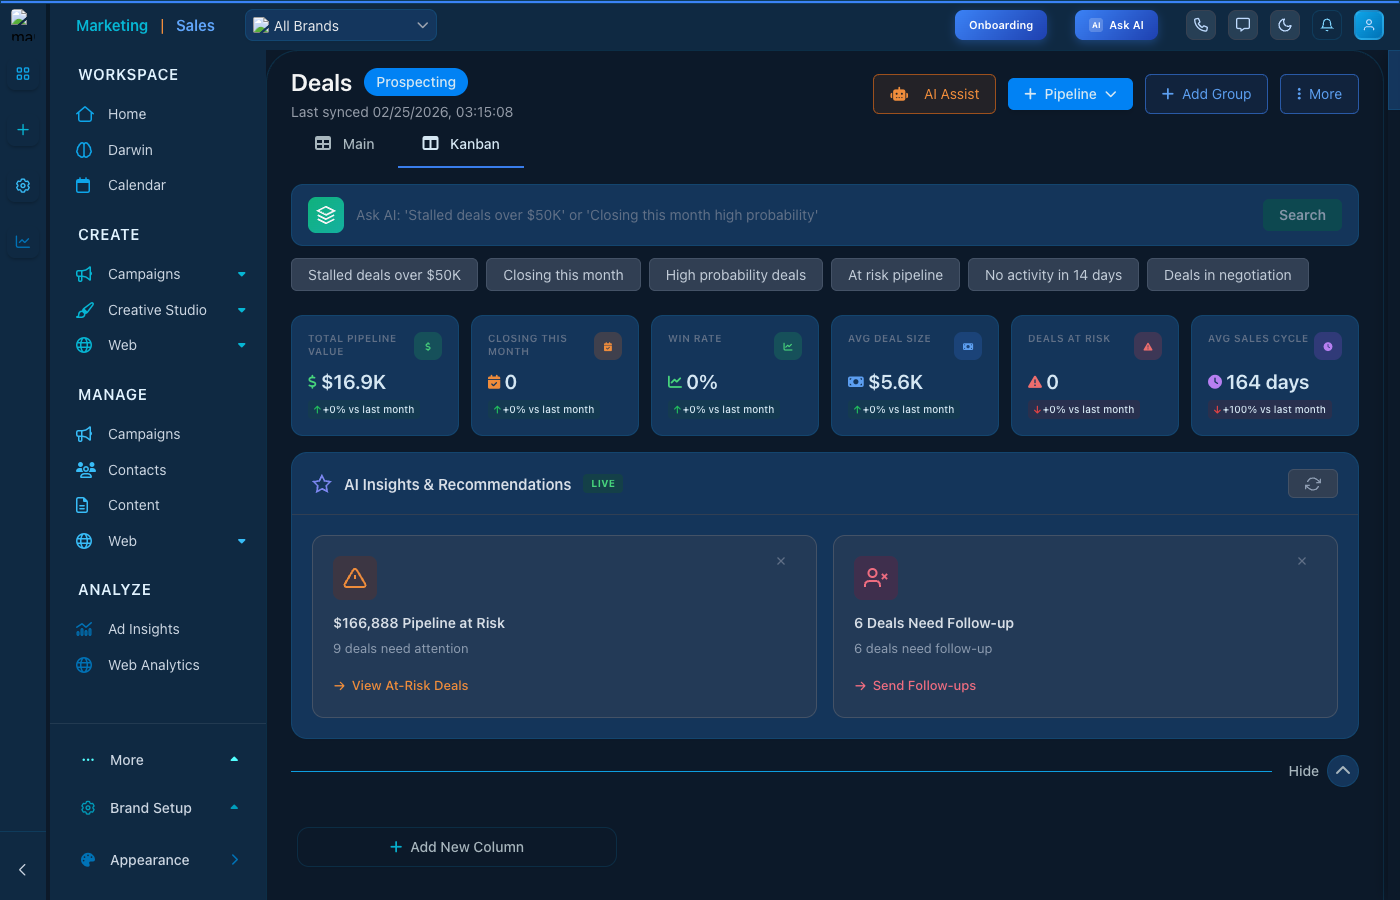Click the Onboarding button
This screenshot has height=900, width=1400.
[x=1001, y=25]
